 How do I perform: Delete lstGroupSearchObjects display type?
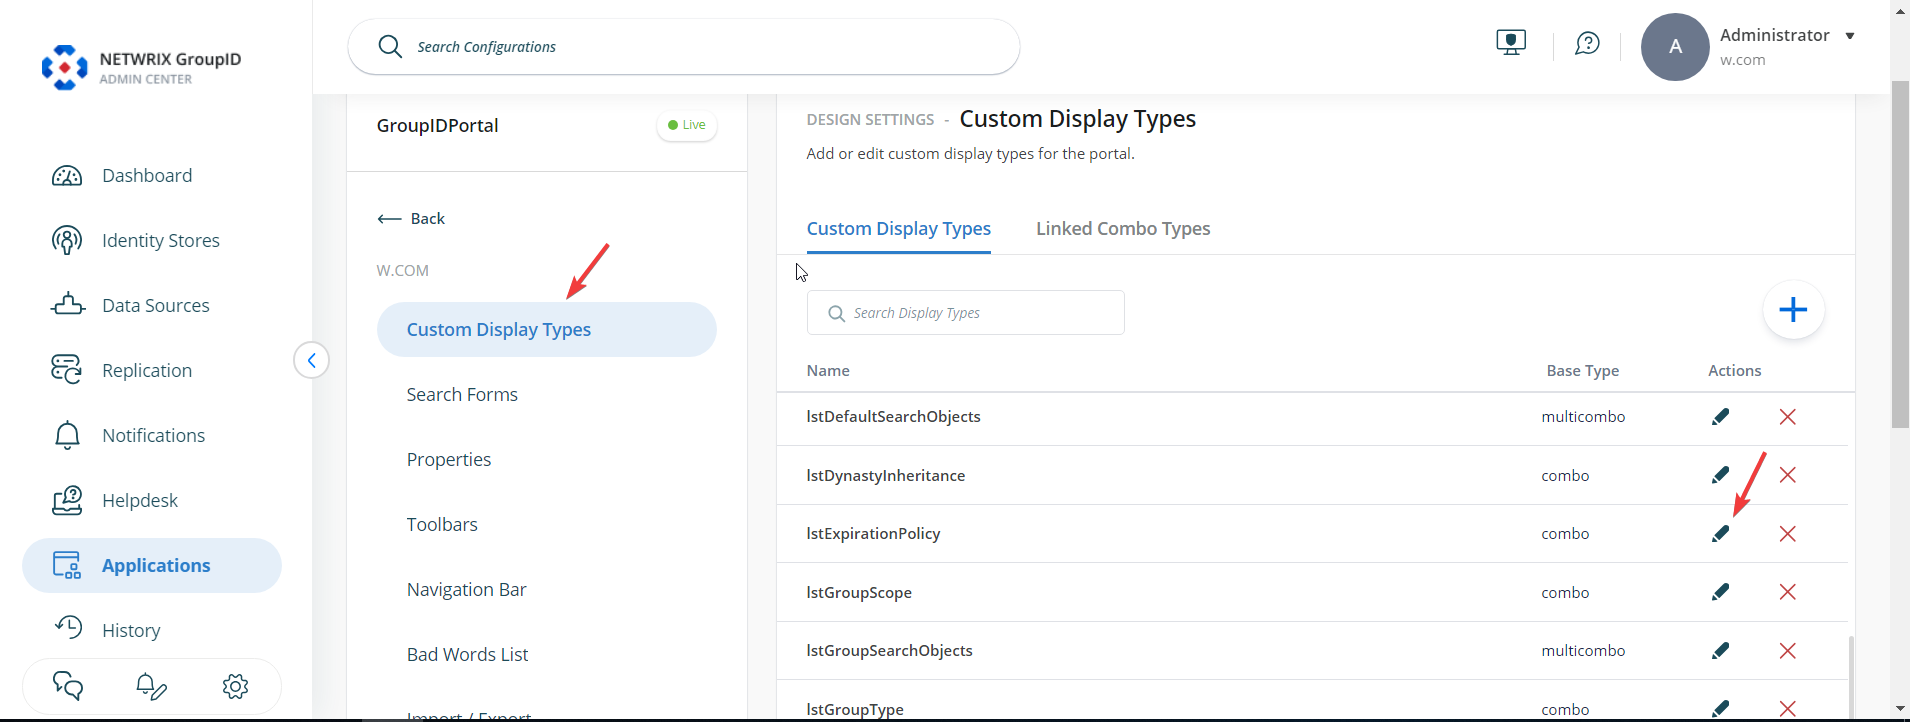coord(1788,651)
